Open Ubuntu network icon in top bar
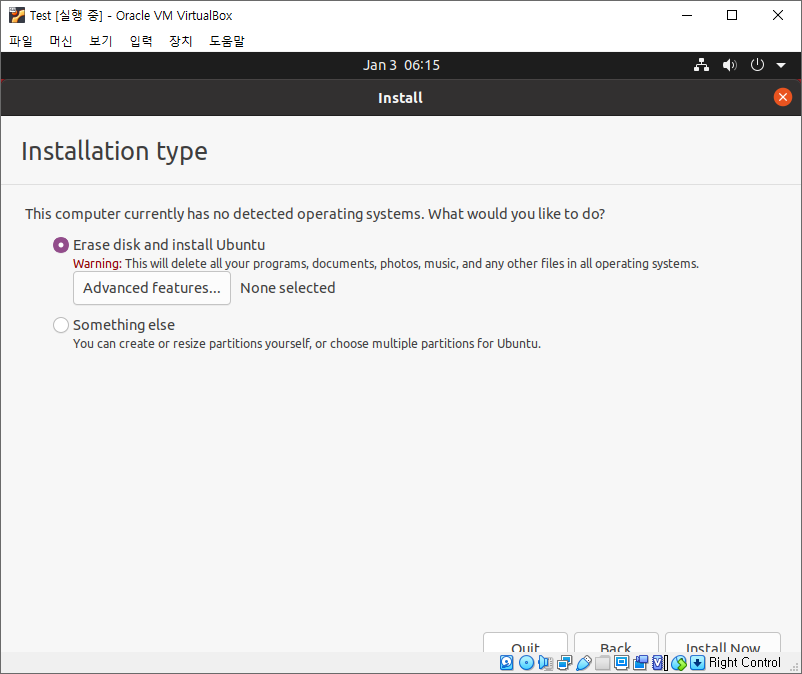This screenshot has height=674, width=802. (701, 65)
